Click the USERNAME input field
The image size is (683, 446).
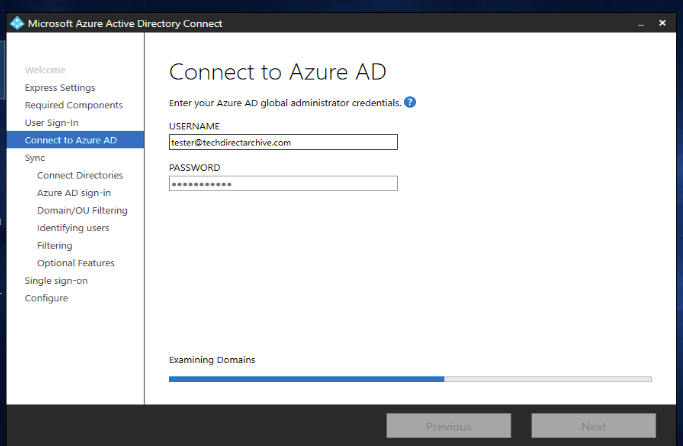click(x=283, y=142)
